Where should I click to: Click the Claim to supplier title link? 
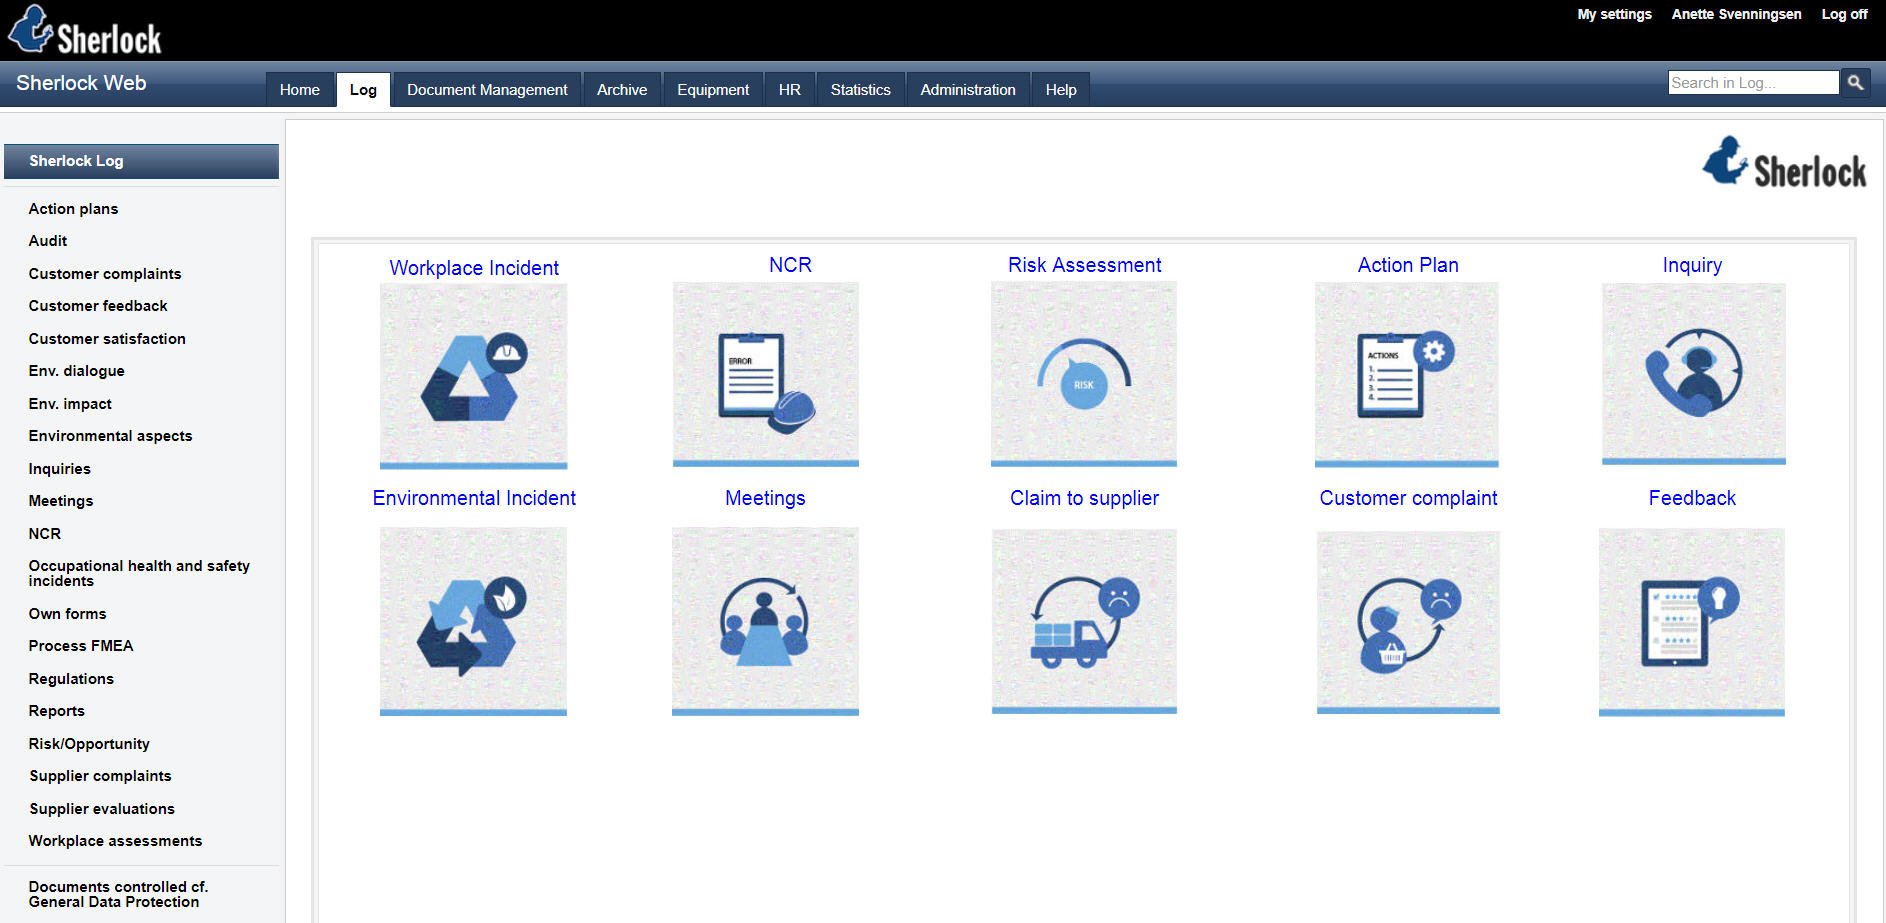pyautogui.click(x=1084, y=498)
